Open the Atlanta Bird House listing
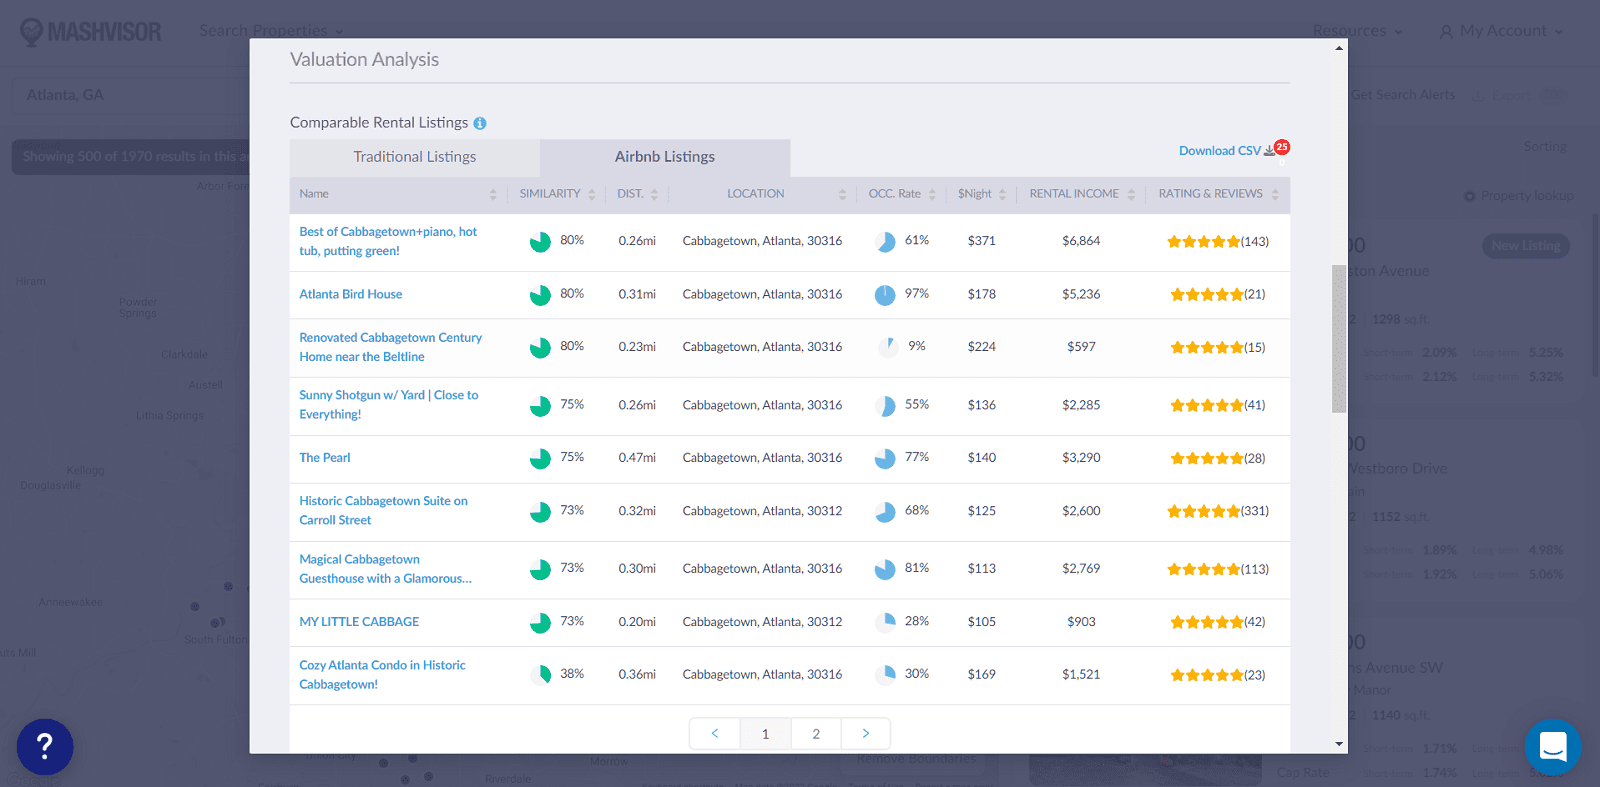The image size is (1600, 787). coord(351,294)
